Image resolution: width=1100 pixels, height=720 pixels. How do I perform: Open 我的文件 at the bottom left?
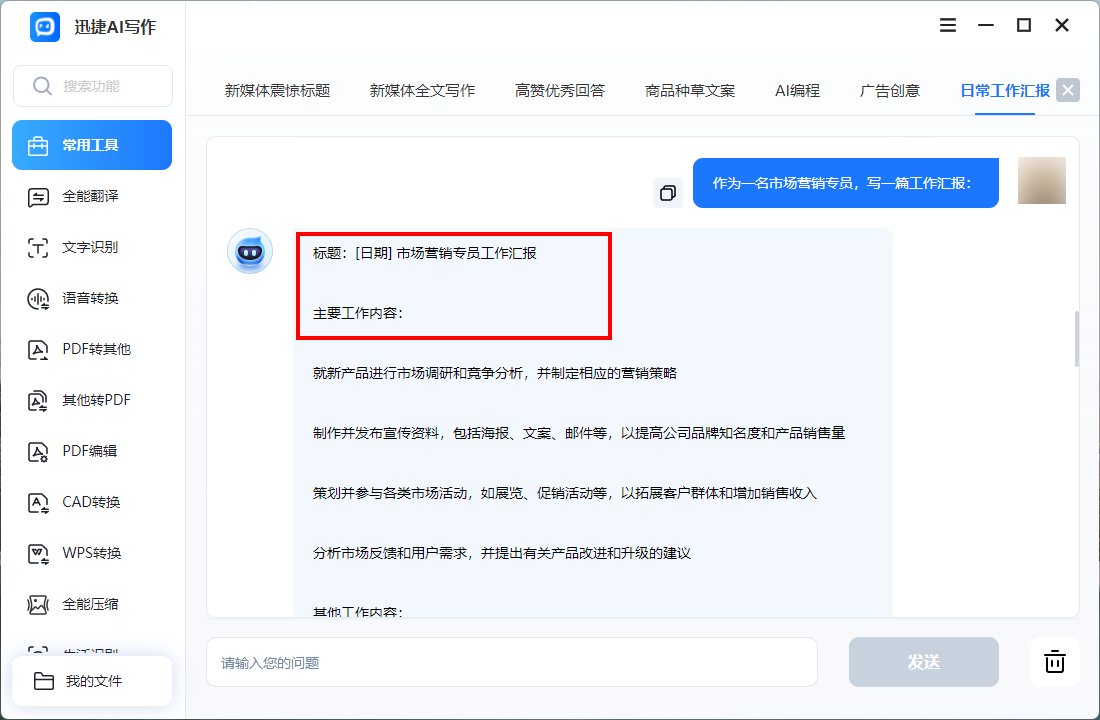tap(91, 680)
